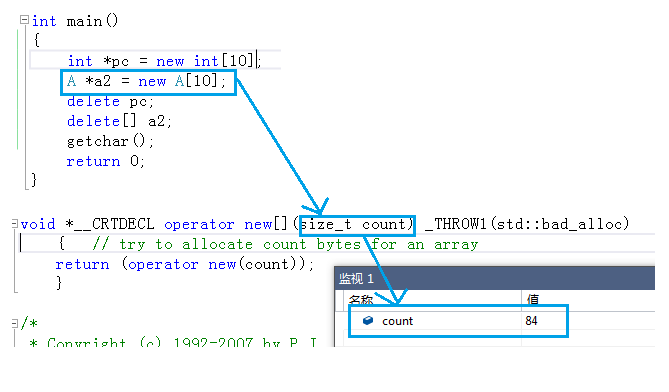Click the 'delete[] a2;' line
Screen dimensions: 669x392
[x=119, y=121]
